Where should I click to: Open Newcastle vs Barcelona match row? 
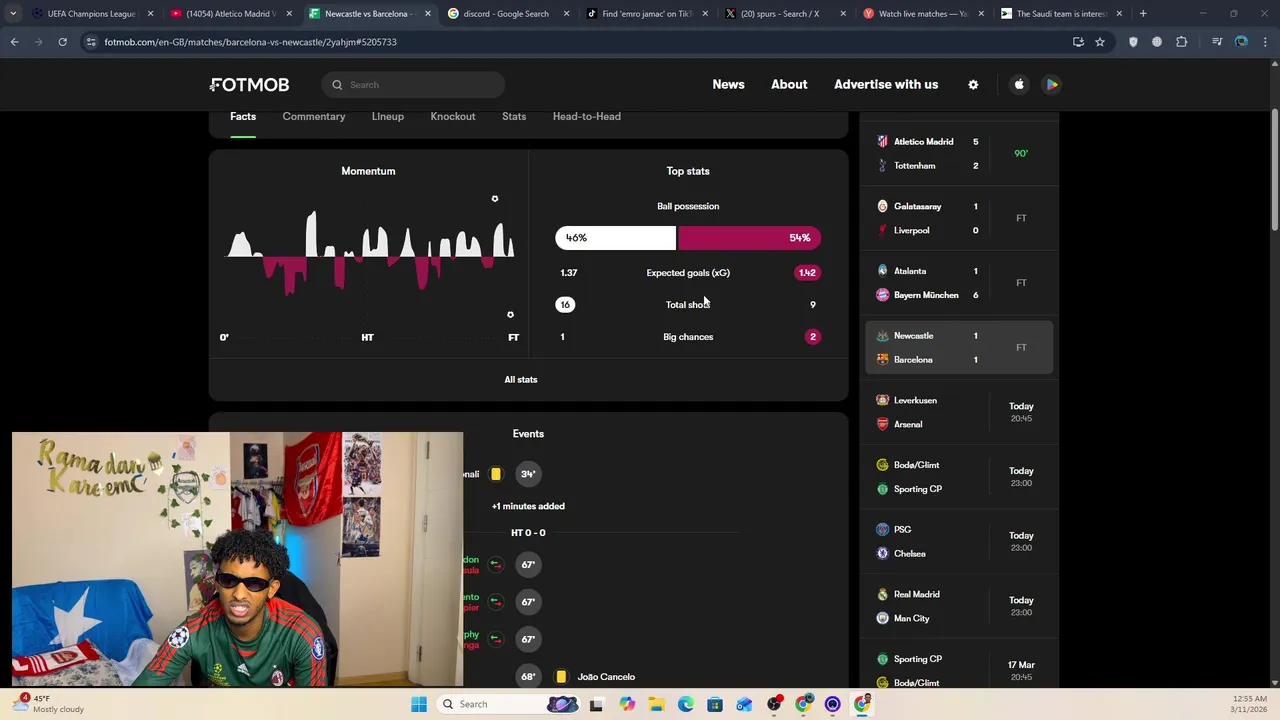point(957,348)
